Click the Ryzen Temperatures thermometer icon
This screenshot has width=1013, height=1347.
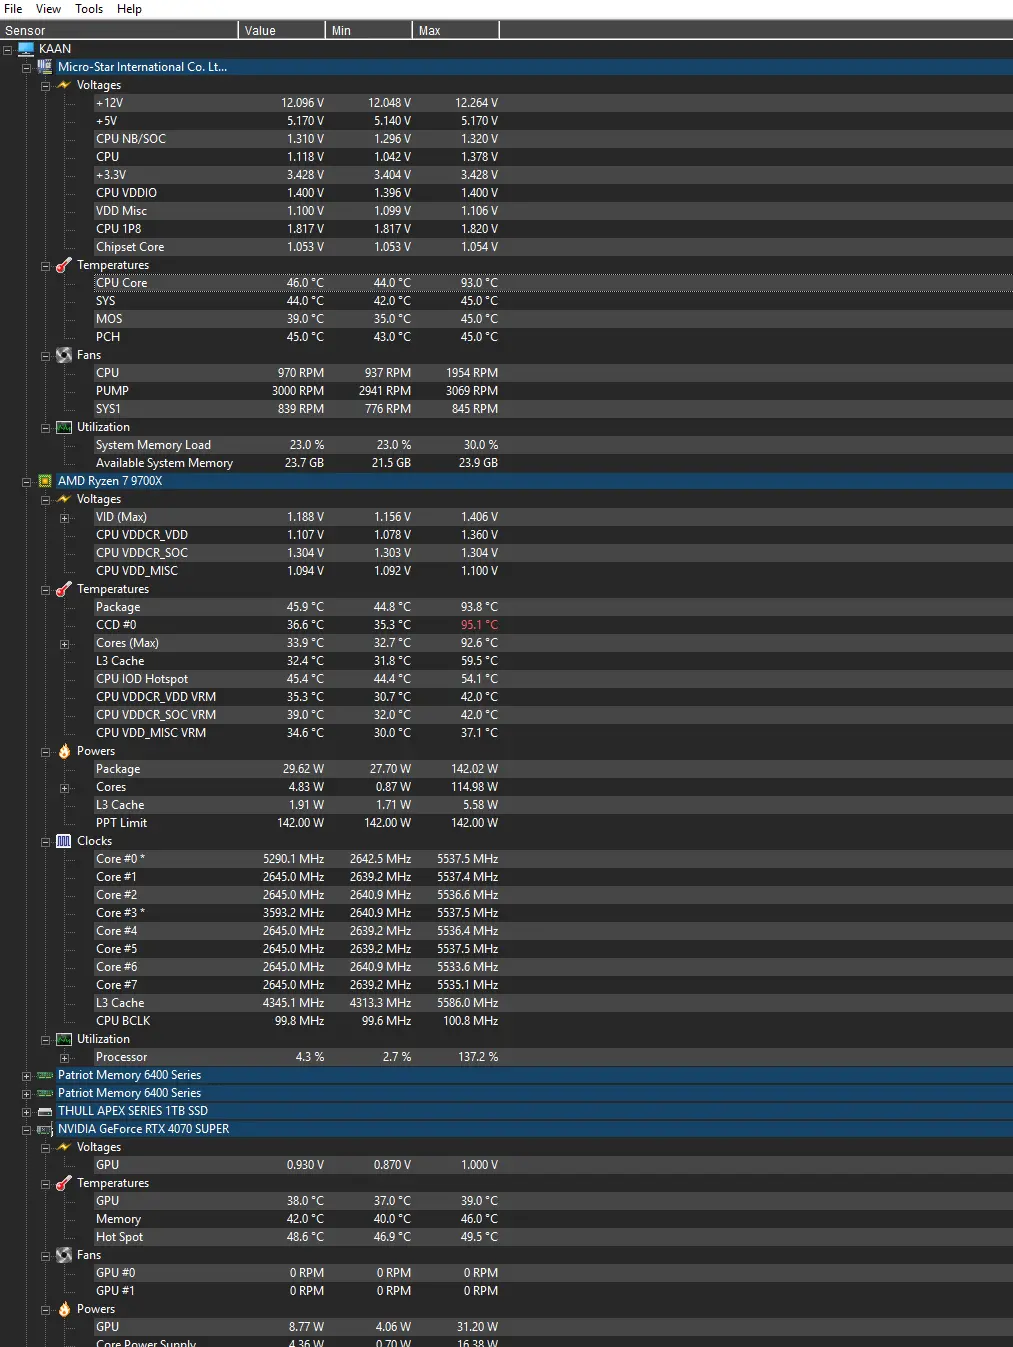coord(64,589)
